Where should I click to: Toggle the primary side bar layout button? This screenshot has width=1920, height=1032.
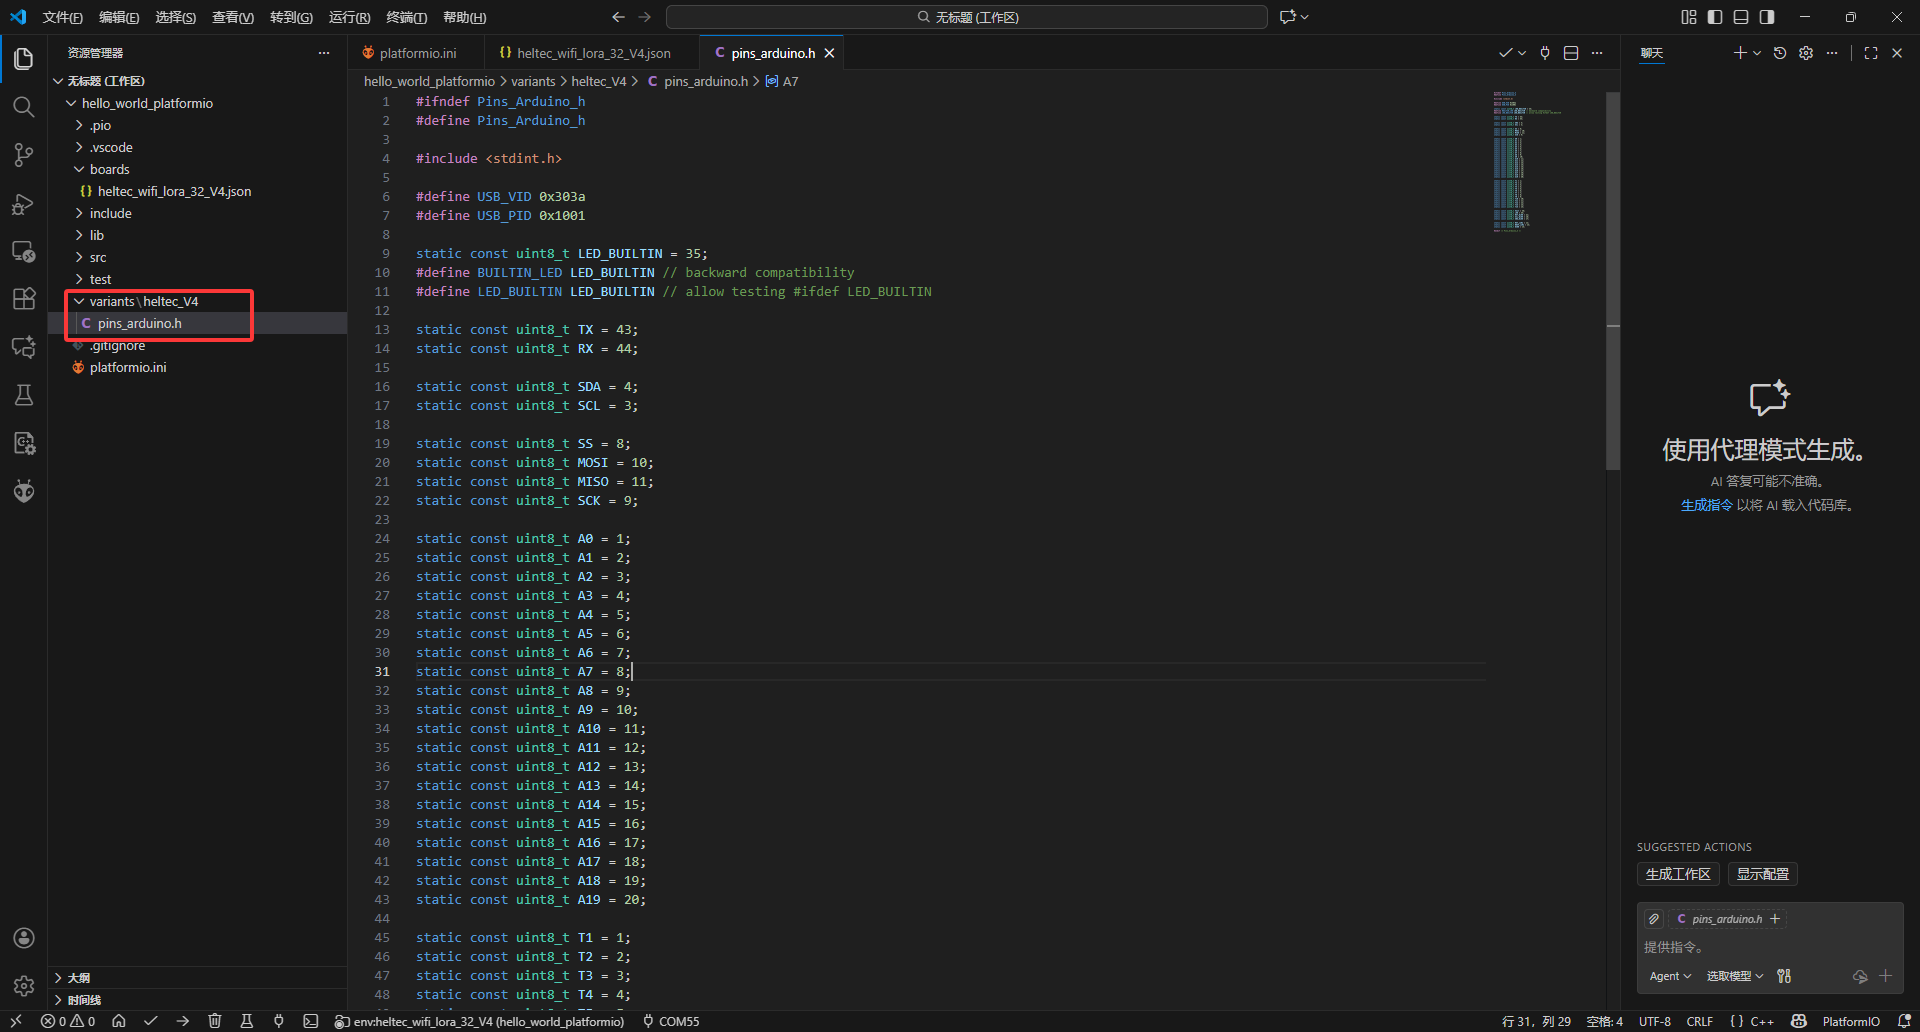[x=1715, y=17]
